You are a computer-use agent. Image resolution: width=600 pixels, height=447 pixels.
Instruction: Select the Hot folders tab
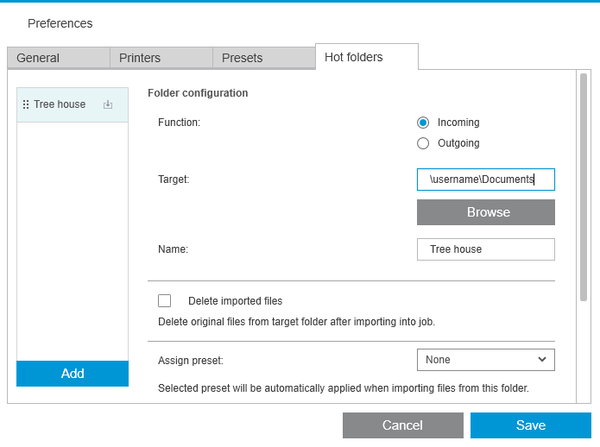[367, 57]
